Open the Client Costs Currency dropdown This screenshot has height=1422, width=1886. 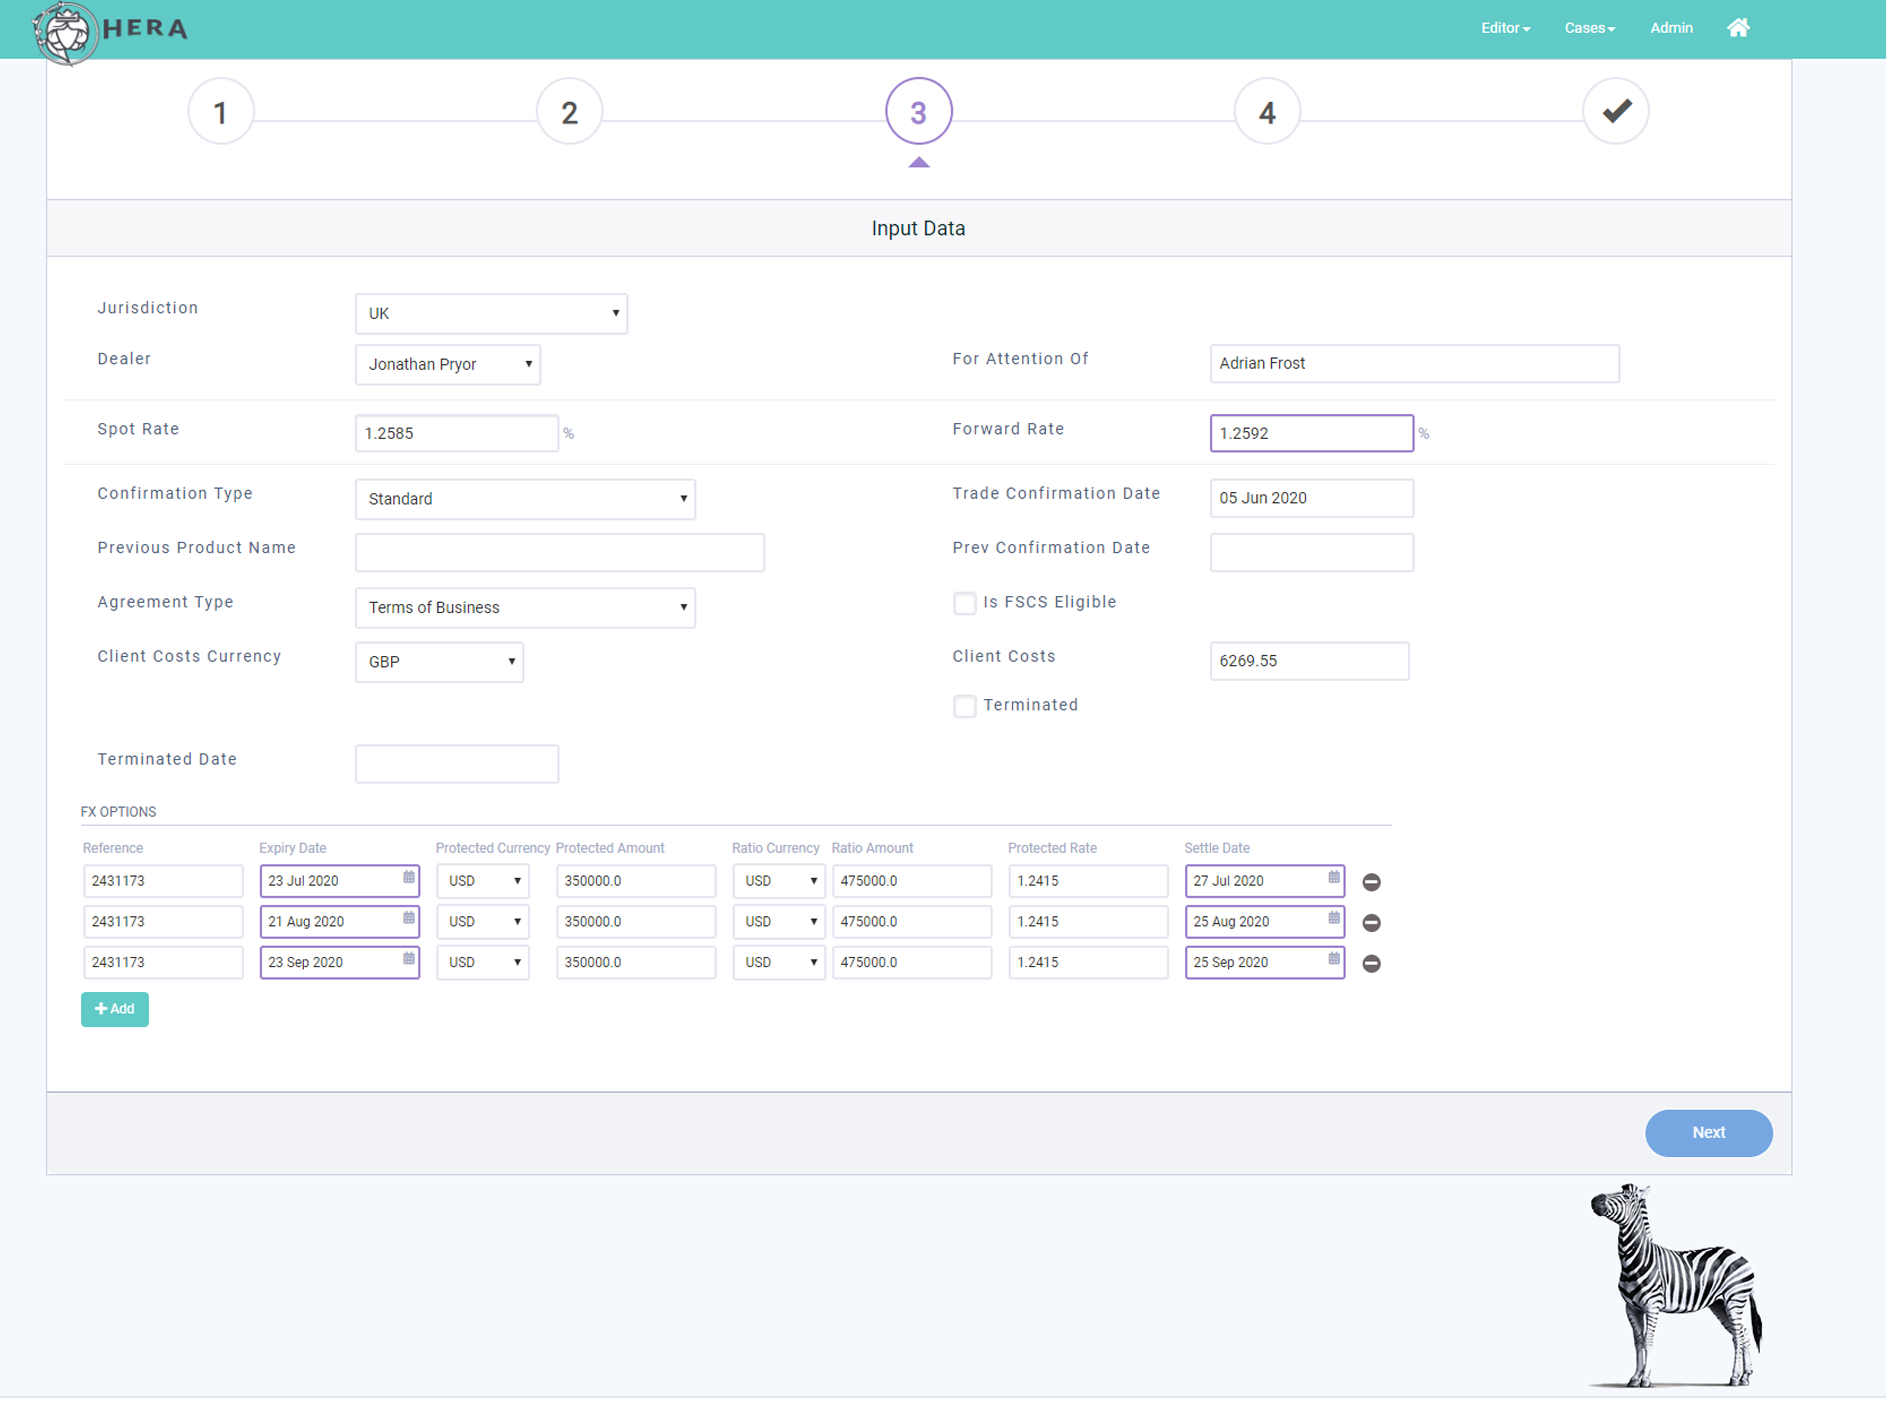pos(439,662)
